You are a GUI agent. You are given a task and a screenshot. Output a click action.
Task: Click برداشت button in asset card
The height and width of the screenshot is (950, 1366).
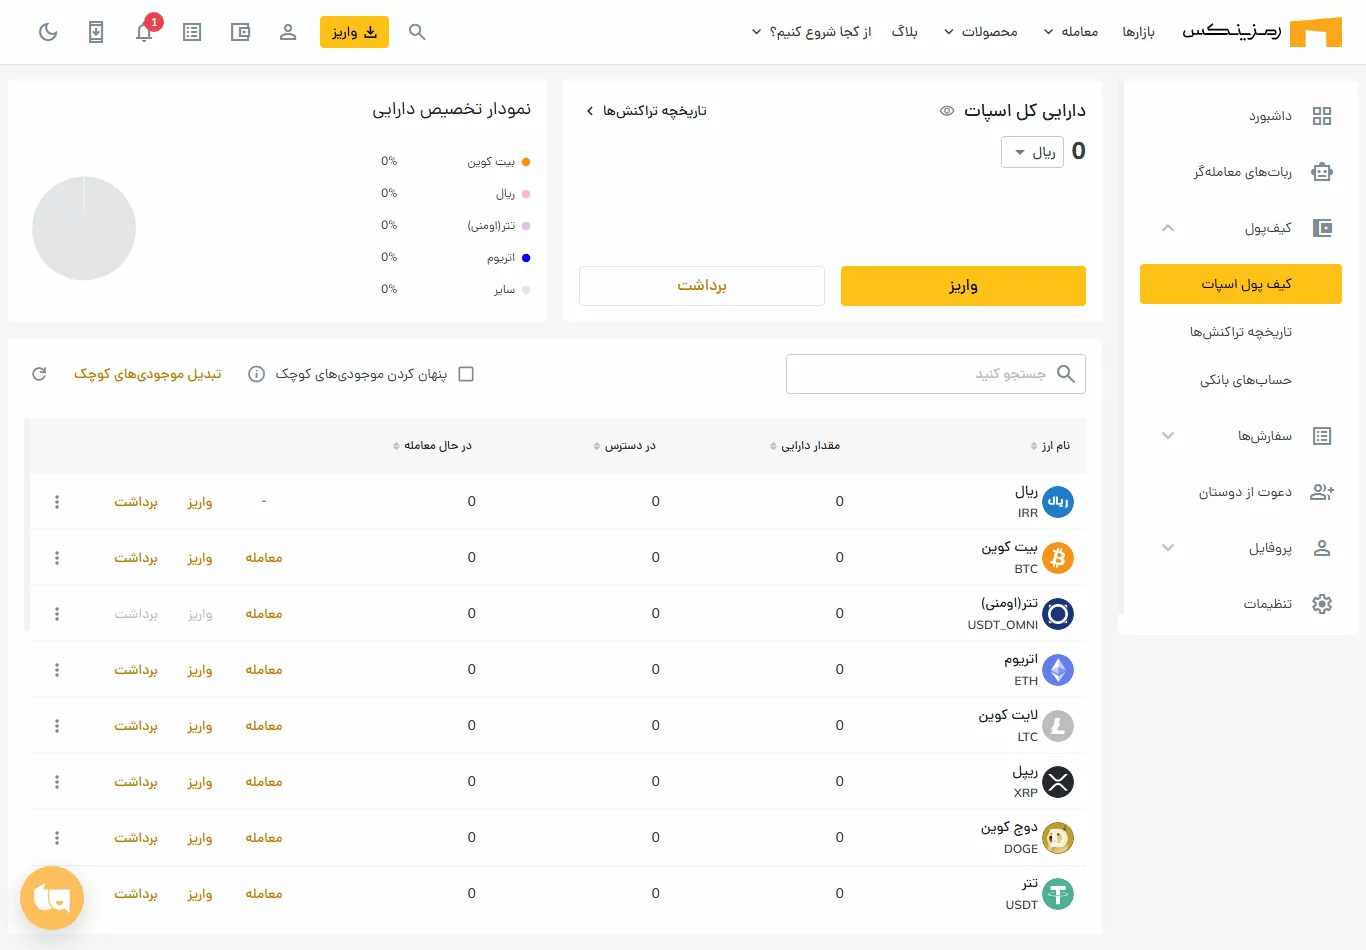coord(702,286)
